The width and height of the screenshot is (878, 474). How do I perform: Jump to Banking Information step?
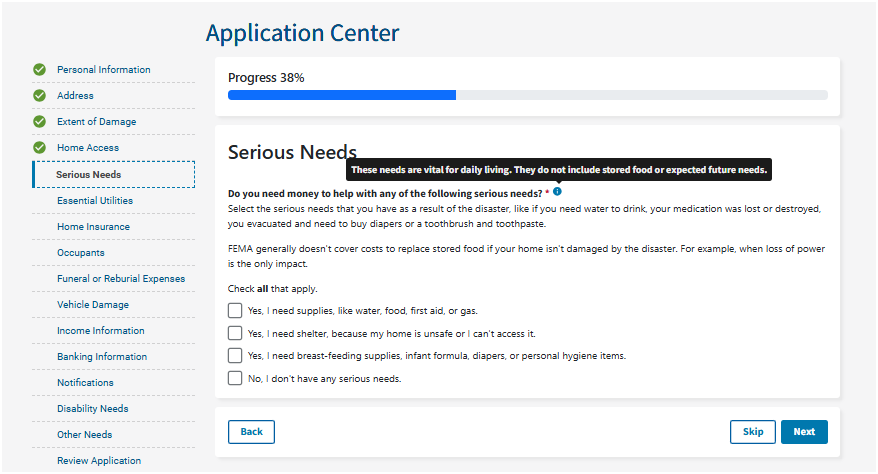102,357
